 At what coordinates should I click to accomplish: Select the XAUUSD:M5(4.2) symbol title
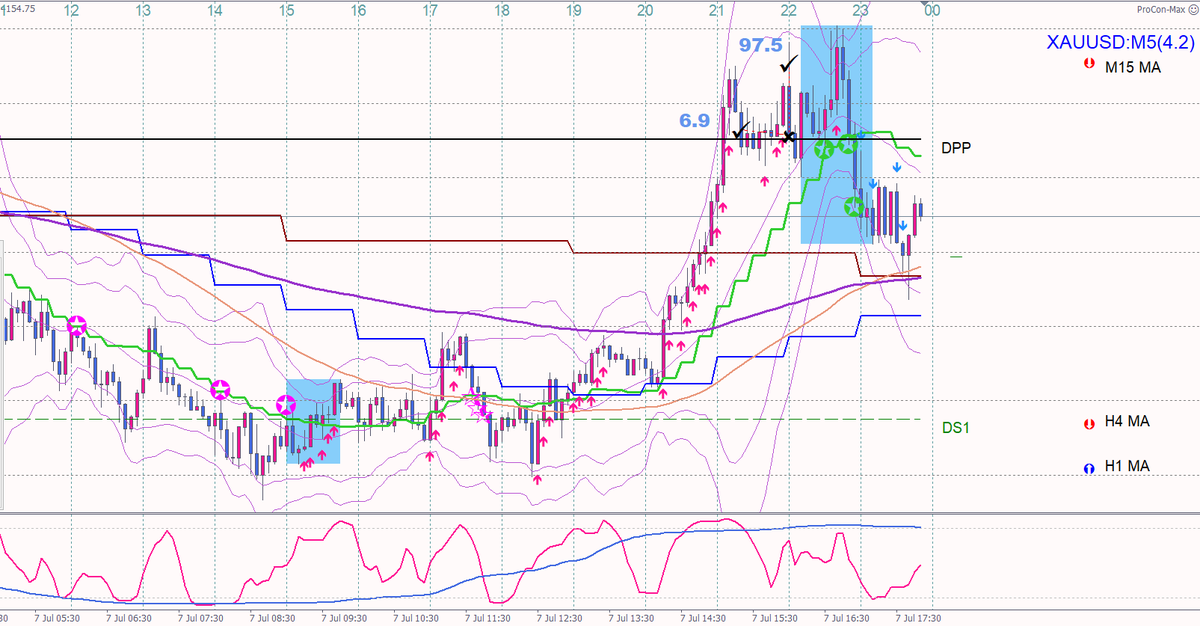(x=1120, y=43)
